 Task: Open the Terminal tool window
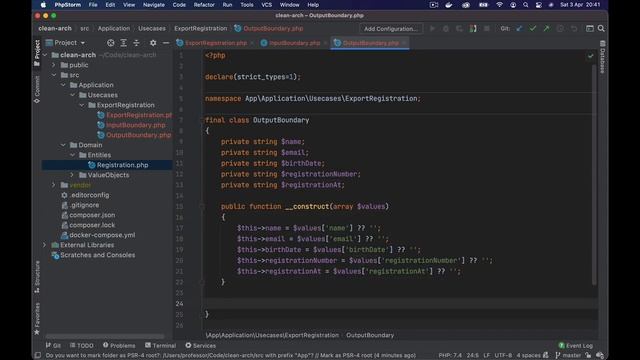point(160,345)
